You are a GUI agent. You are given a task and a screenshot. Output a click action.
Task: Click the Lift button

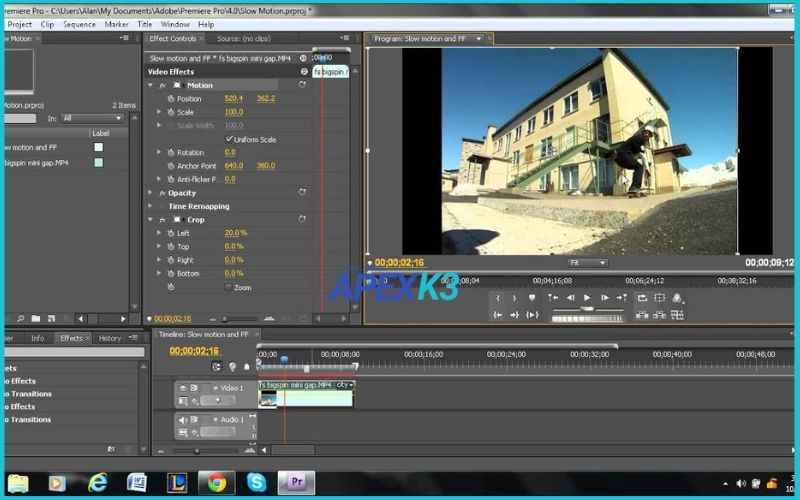coord(642,315)
